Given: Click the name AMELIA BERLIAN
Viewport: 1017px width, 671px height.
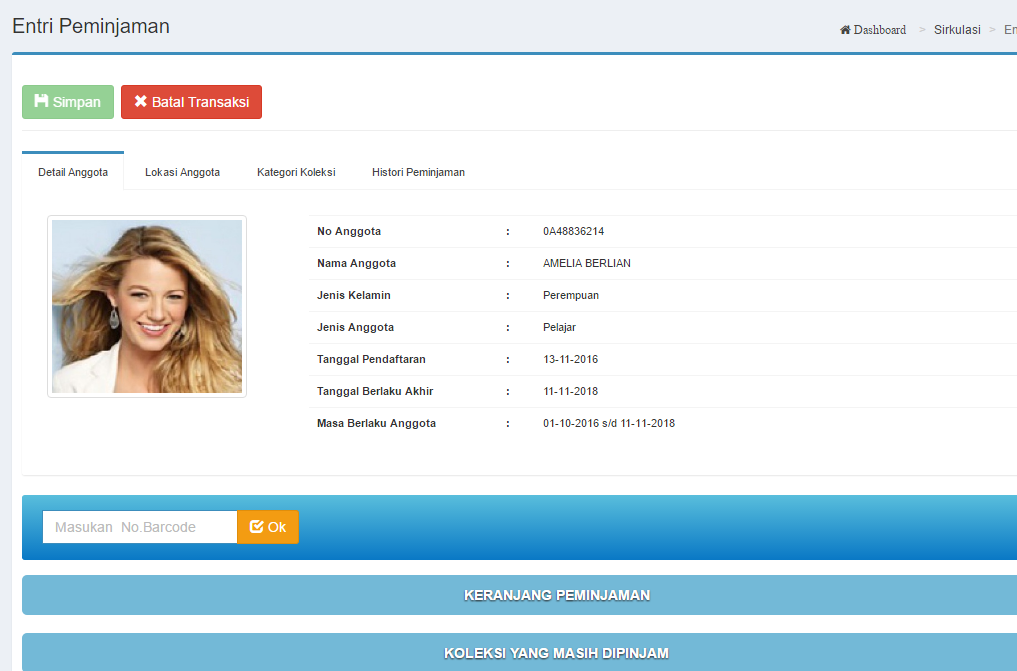Looking at the screenshot, I should click(x=586, y=263).
